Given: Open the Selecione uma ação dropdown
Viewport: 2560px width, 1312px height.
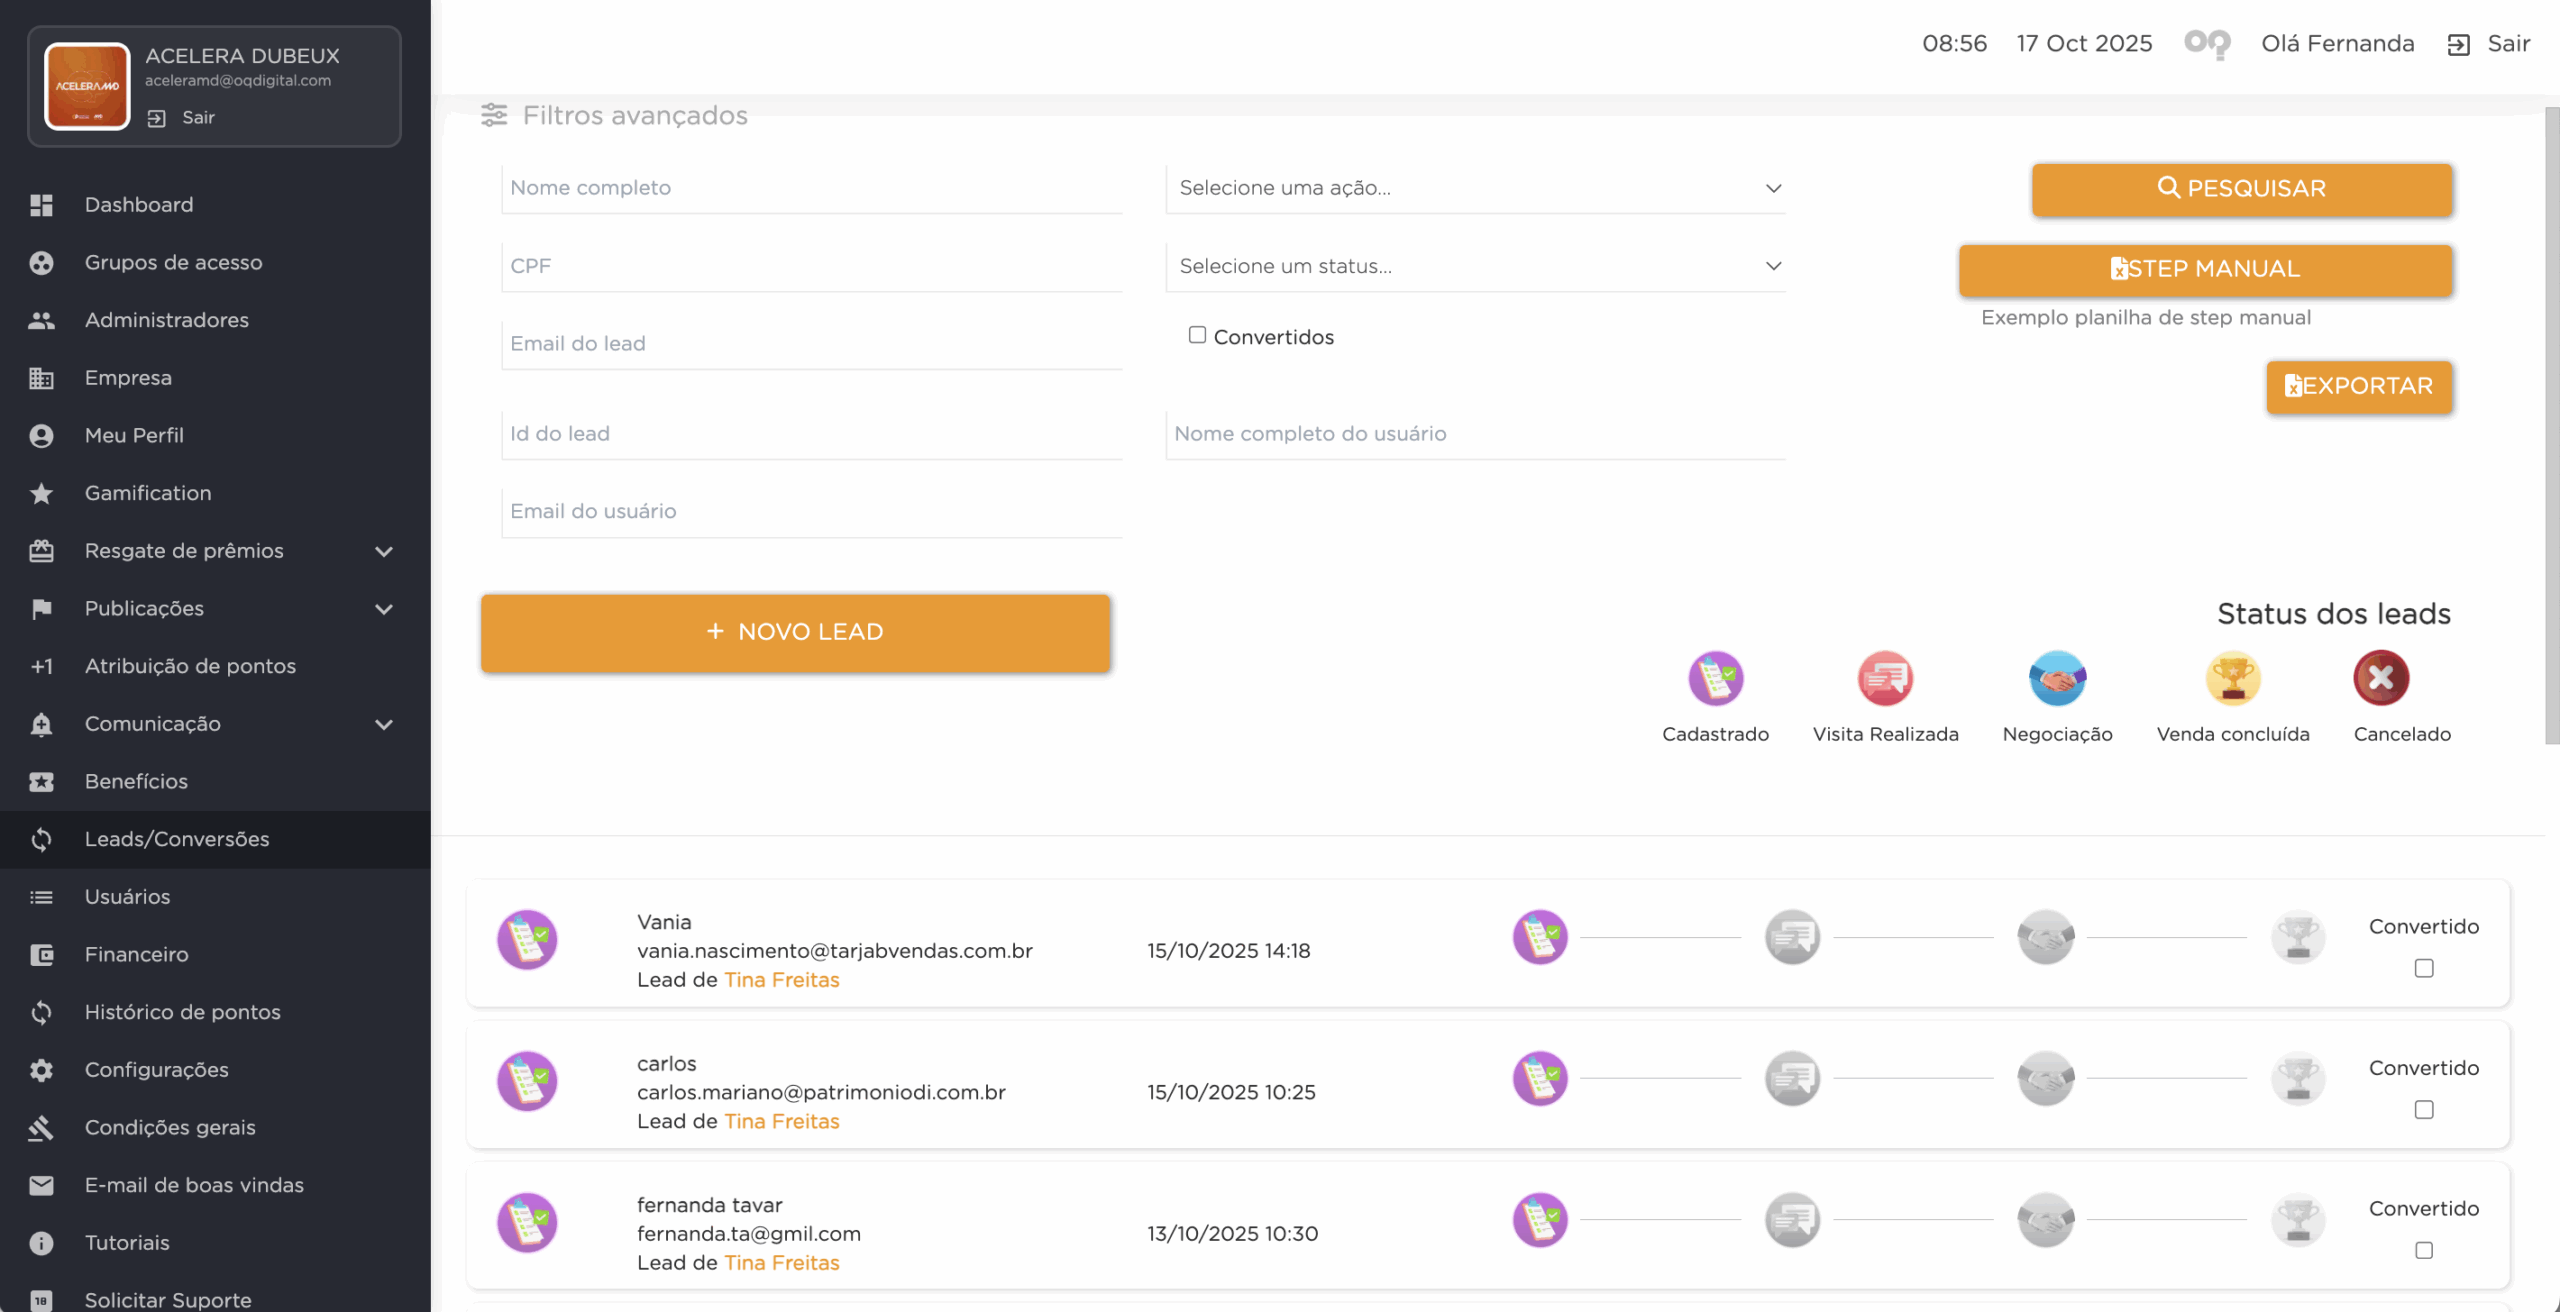Looking at the screenshot, I should (x=1475, y=188).
